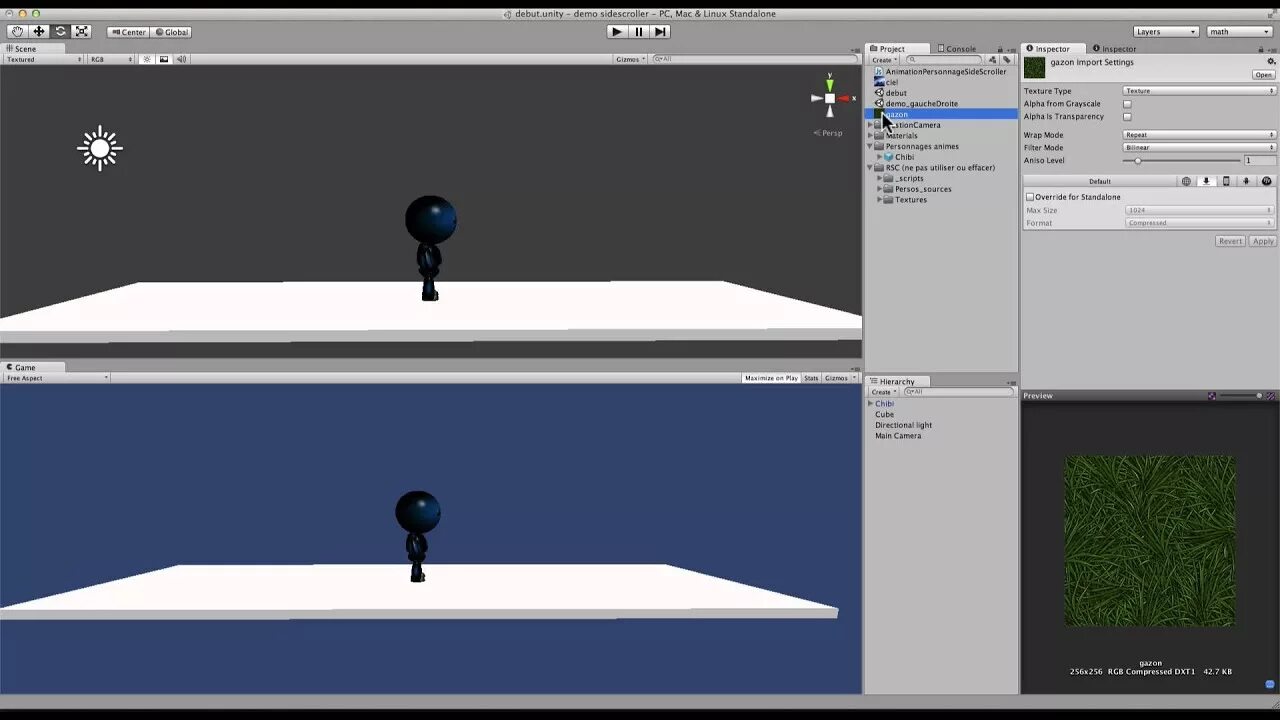
Task: Open Scene view Gizmos dropdown
Action: tap(630, 59)
